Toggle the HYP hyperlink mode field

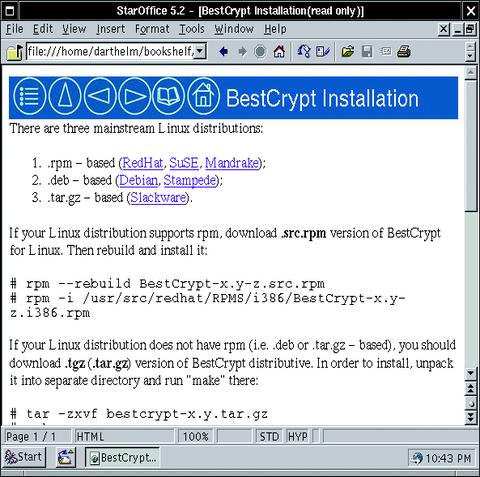coord(298,436)
